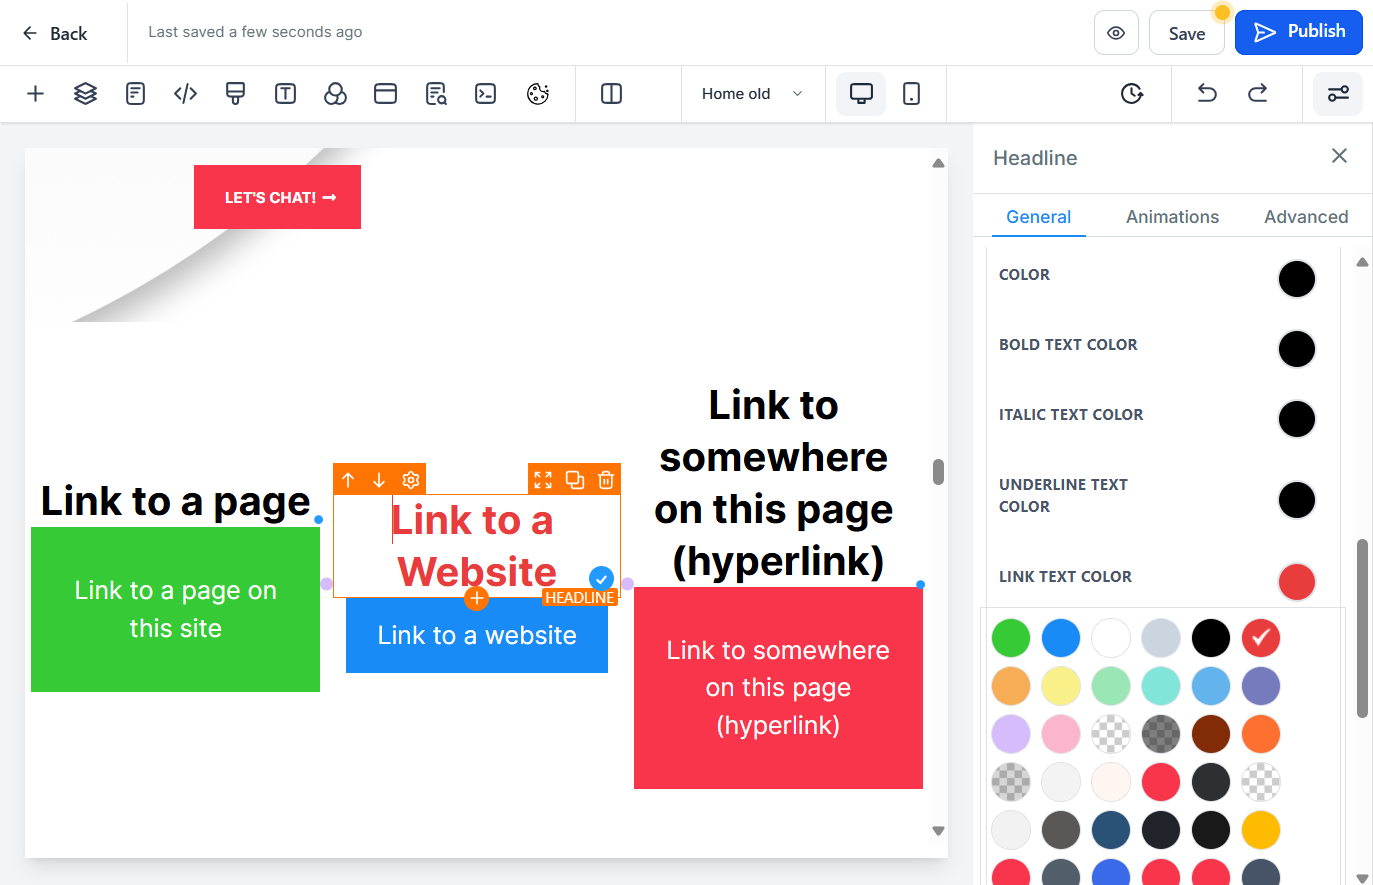Select the yellow palette color
Viewport: 1373px width, 885px height.
(x=1061, y=686)
